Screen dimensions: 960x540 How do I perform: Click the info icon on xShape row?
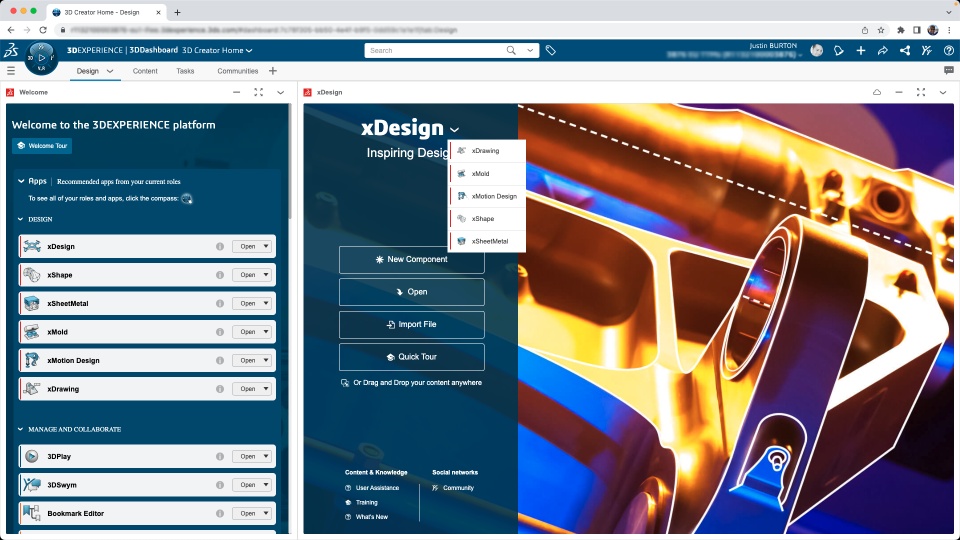[220, 275]
